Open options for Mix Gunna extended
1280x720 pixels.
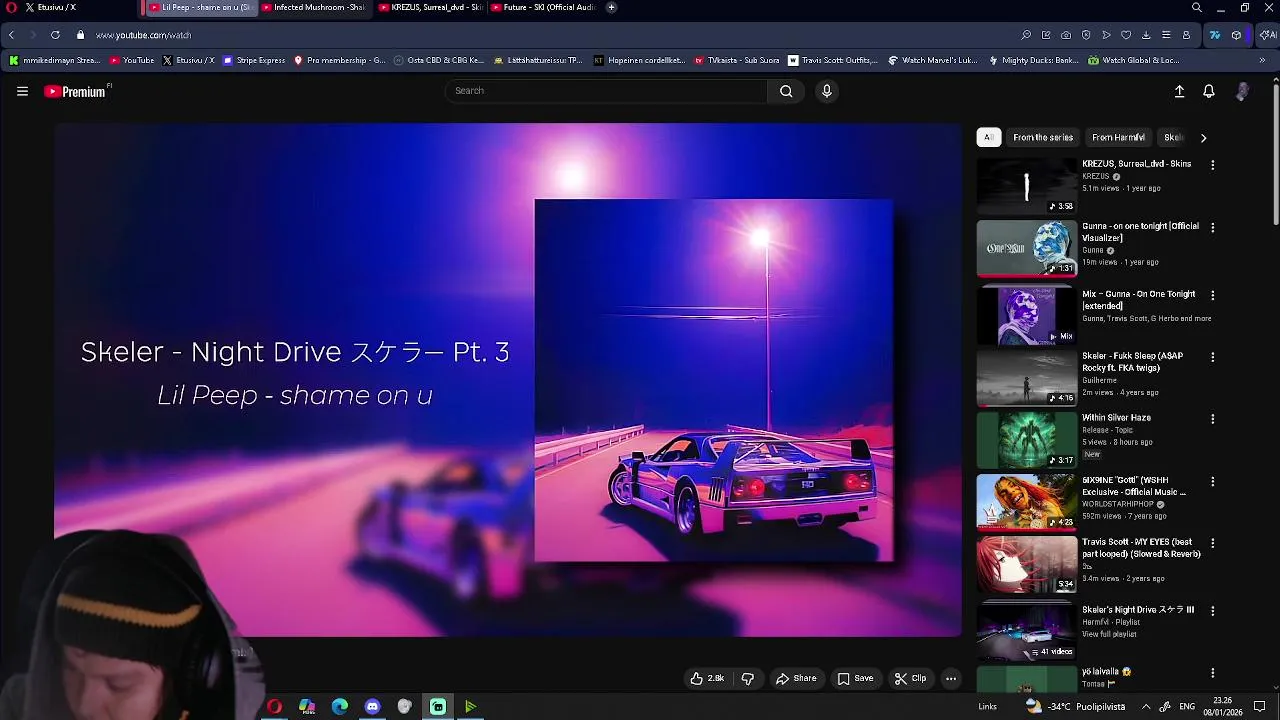pyautogui.click(x=1213, y=296)
